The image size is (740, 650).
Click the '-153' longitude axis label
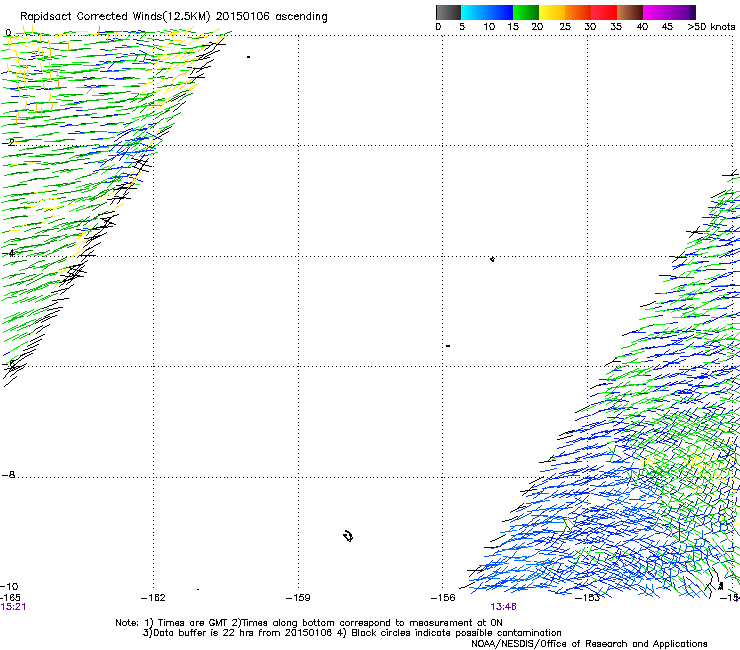coord(588,598)
